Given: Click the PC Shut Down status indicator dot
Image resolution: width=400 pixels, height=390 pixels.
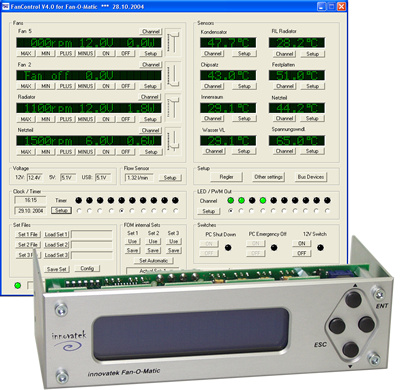Looking at the screenshot, I should [x=228, y=248].
